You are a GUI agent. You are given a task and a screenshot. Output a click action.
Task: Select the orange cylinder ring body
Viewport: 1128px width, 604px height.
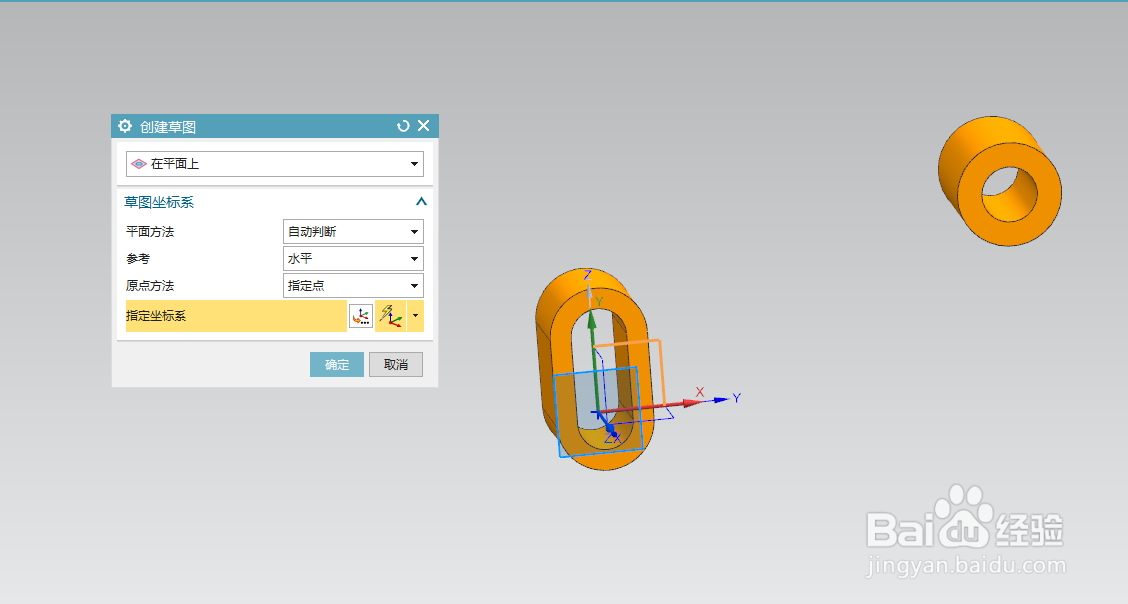pyautogui.click(x=1000, y=181)
